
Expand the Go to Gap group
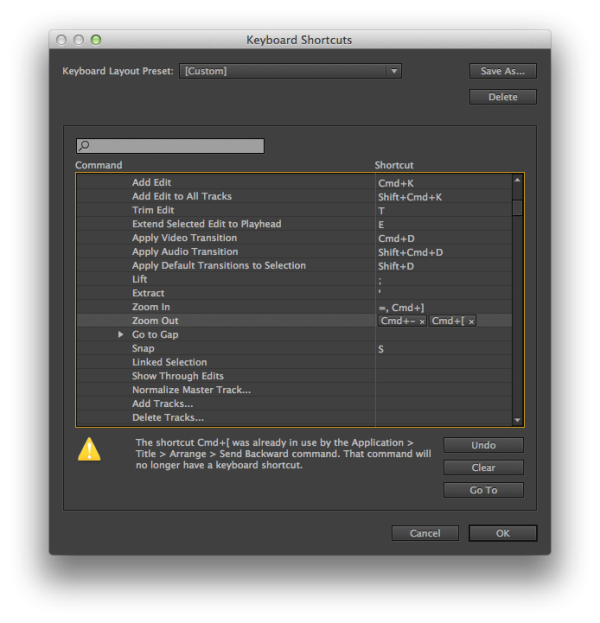[x=121, y=335]
